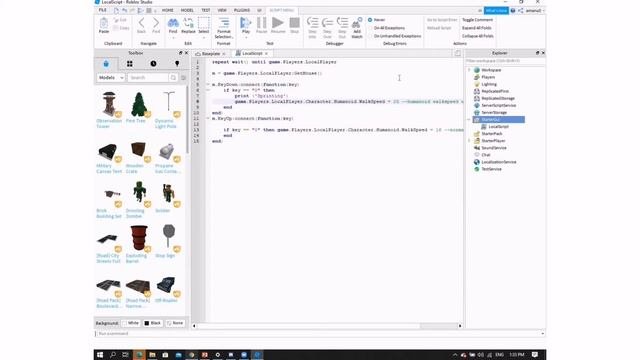Open the Select dropdown arrow
This screenshot has height=360, width=640.
click(204, 38)
